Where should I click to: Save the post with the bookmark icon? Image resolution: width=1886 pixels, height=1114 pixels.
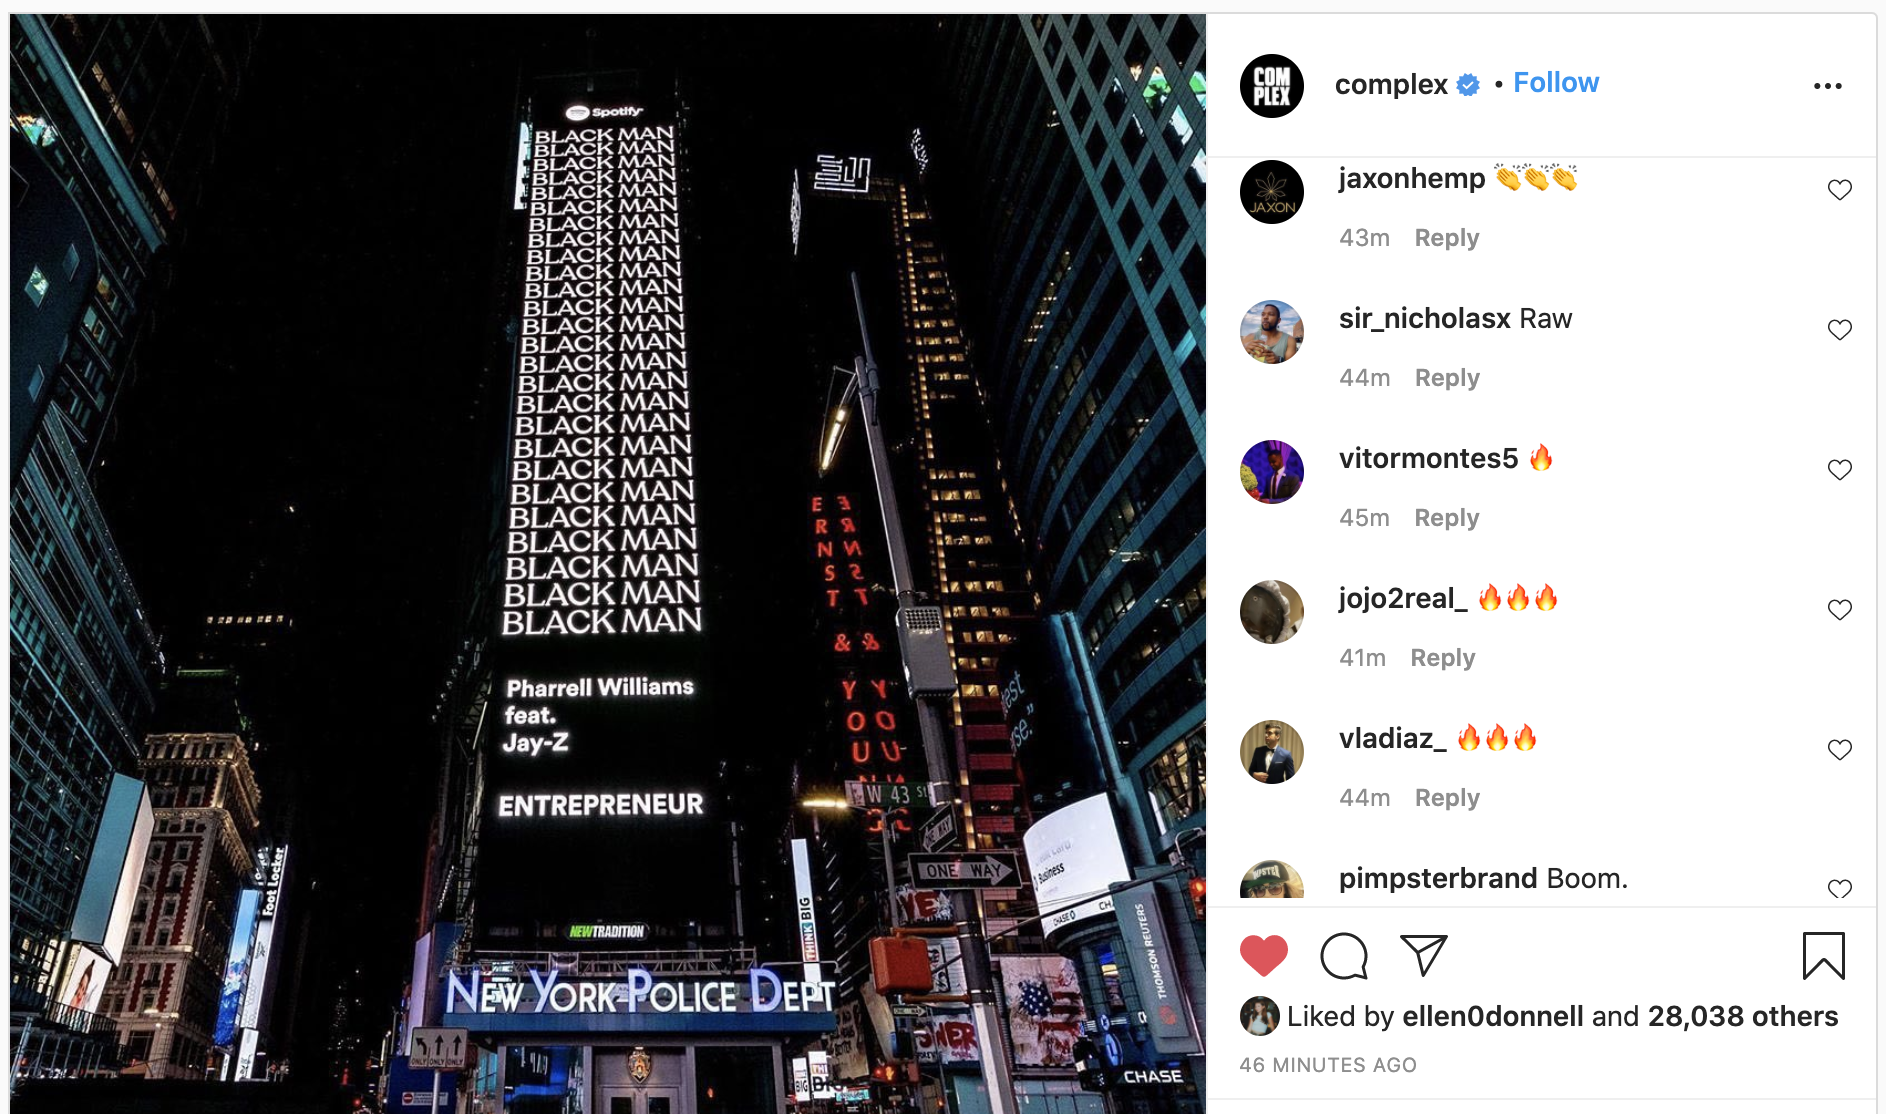tap(1824, 956)
